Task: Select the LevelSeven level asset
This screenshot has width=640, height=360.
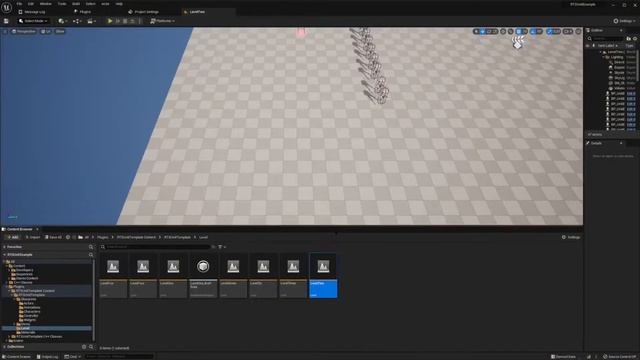Action: [x=233, y=276]
